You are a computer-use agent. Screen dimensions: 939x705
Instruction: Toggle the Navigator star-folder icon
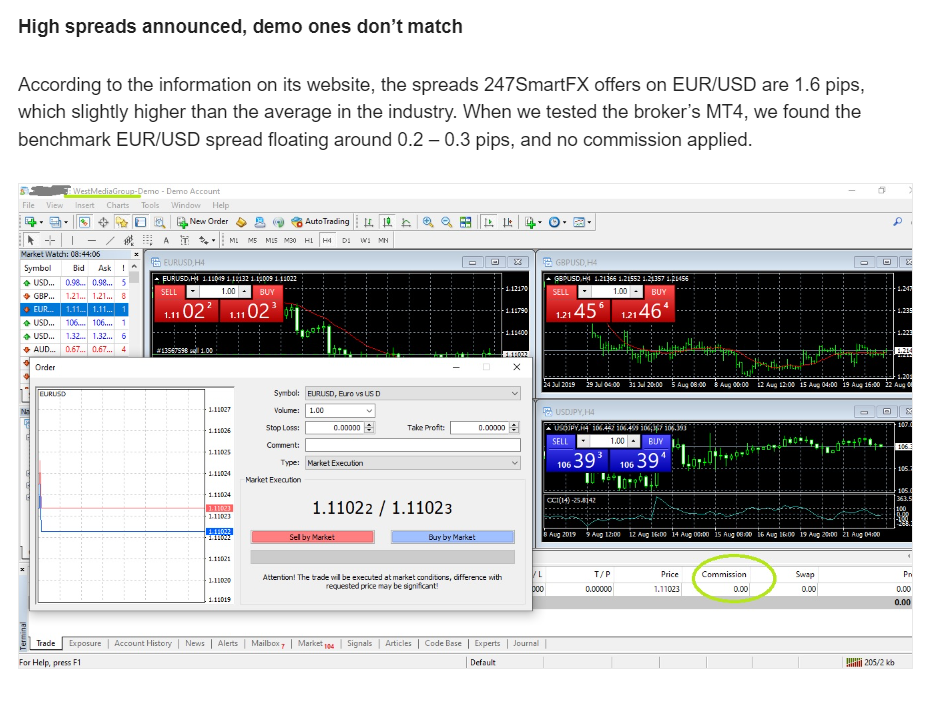(x=122, y=222)
